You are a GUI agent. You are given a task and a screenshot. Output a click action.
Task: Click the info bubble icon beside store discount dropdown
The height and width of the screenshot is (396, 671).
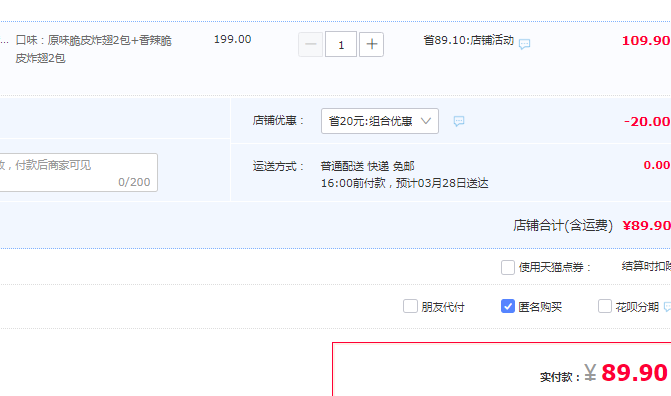point(459,121)
